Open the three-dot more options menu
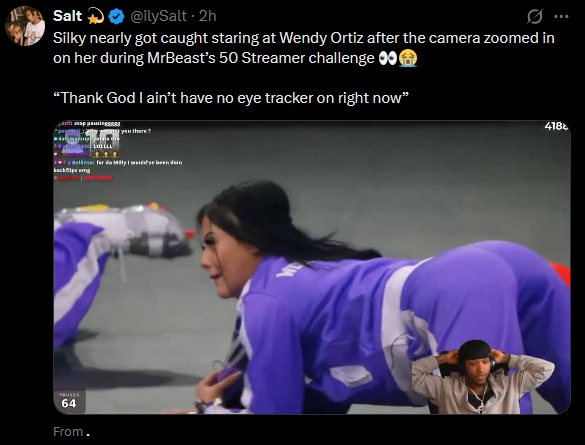 pyautogui.click(x=561, y=16)
